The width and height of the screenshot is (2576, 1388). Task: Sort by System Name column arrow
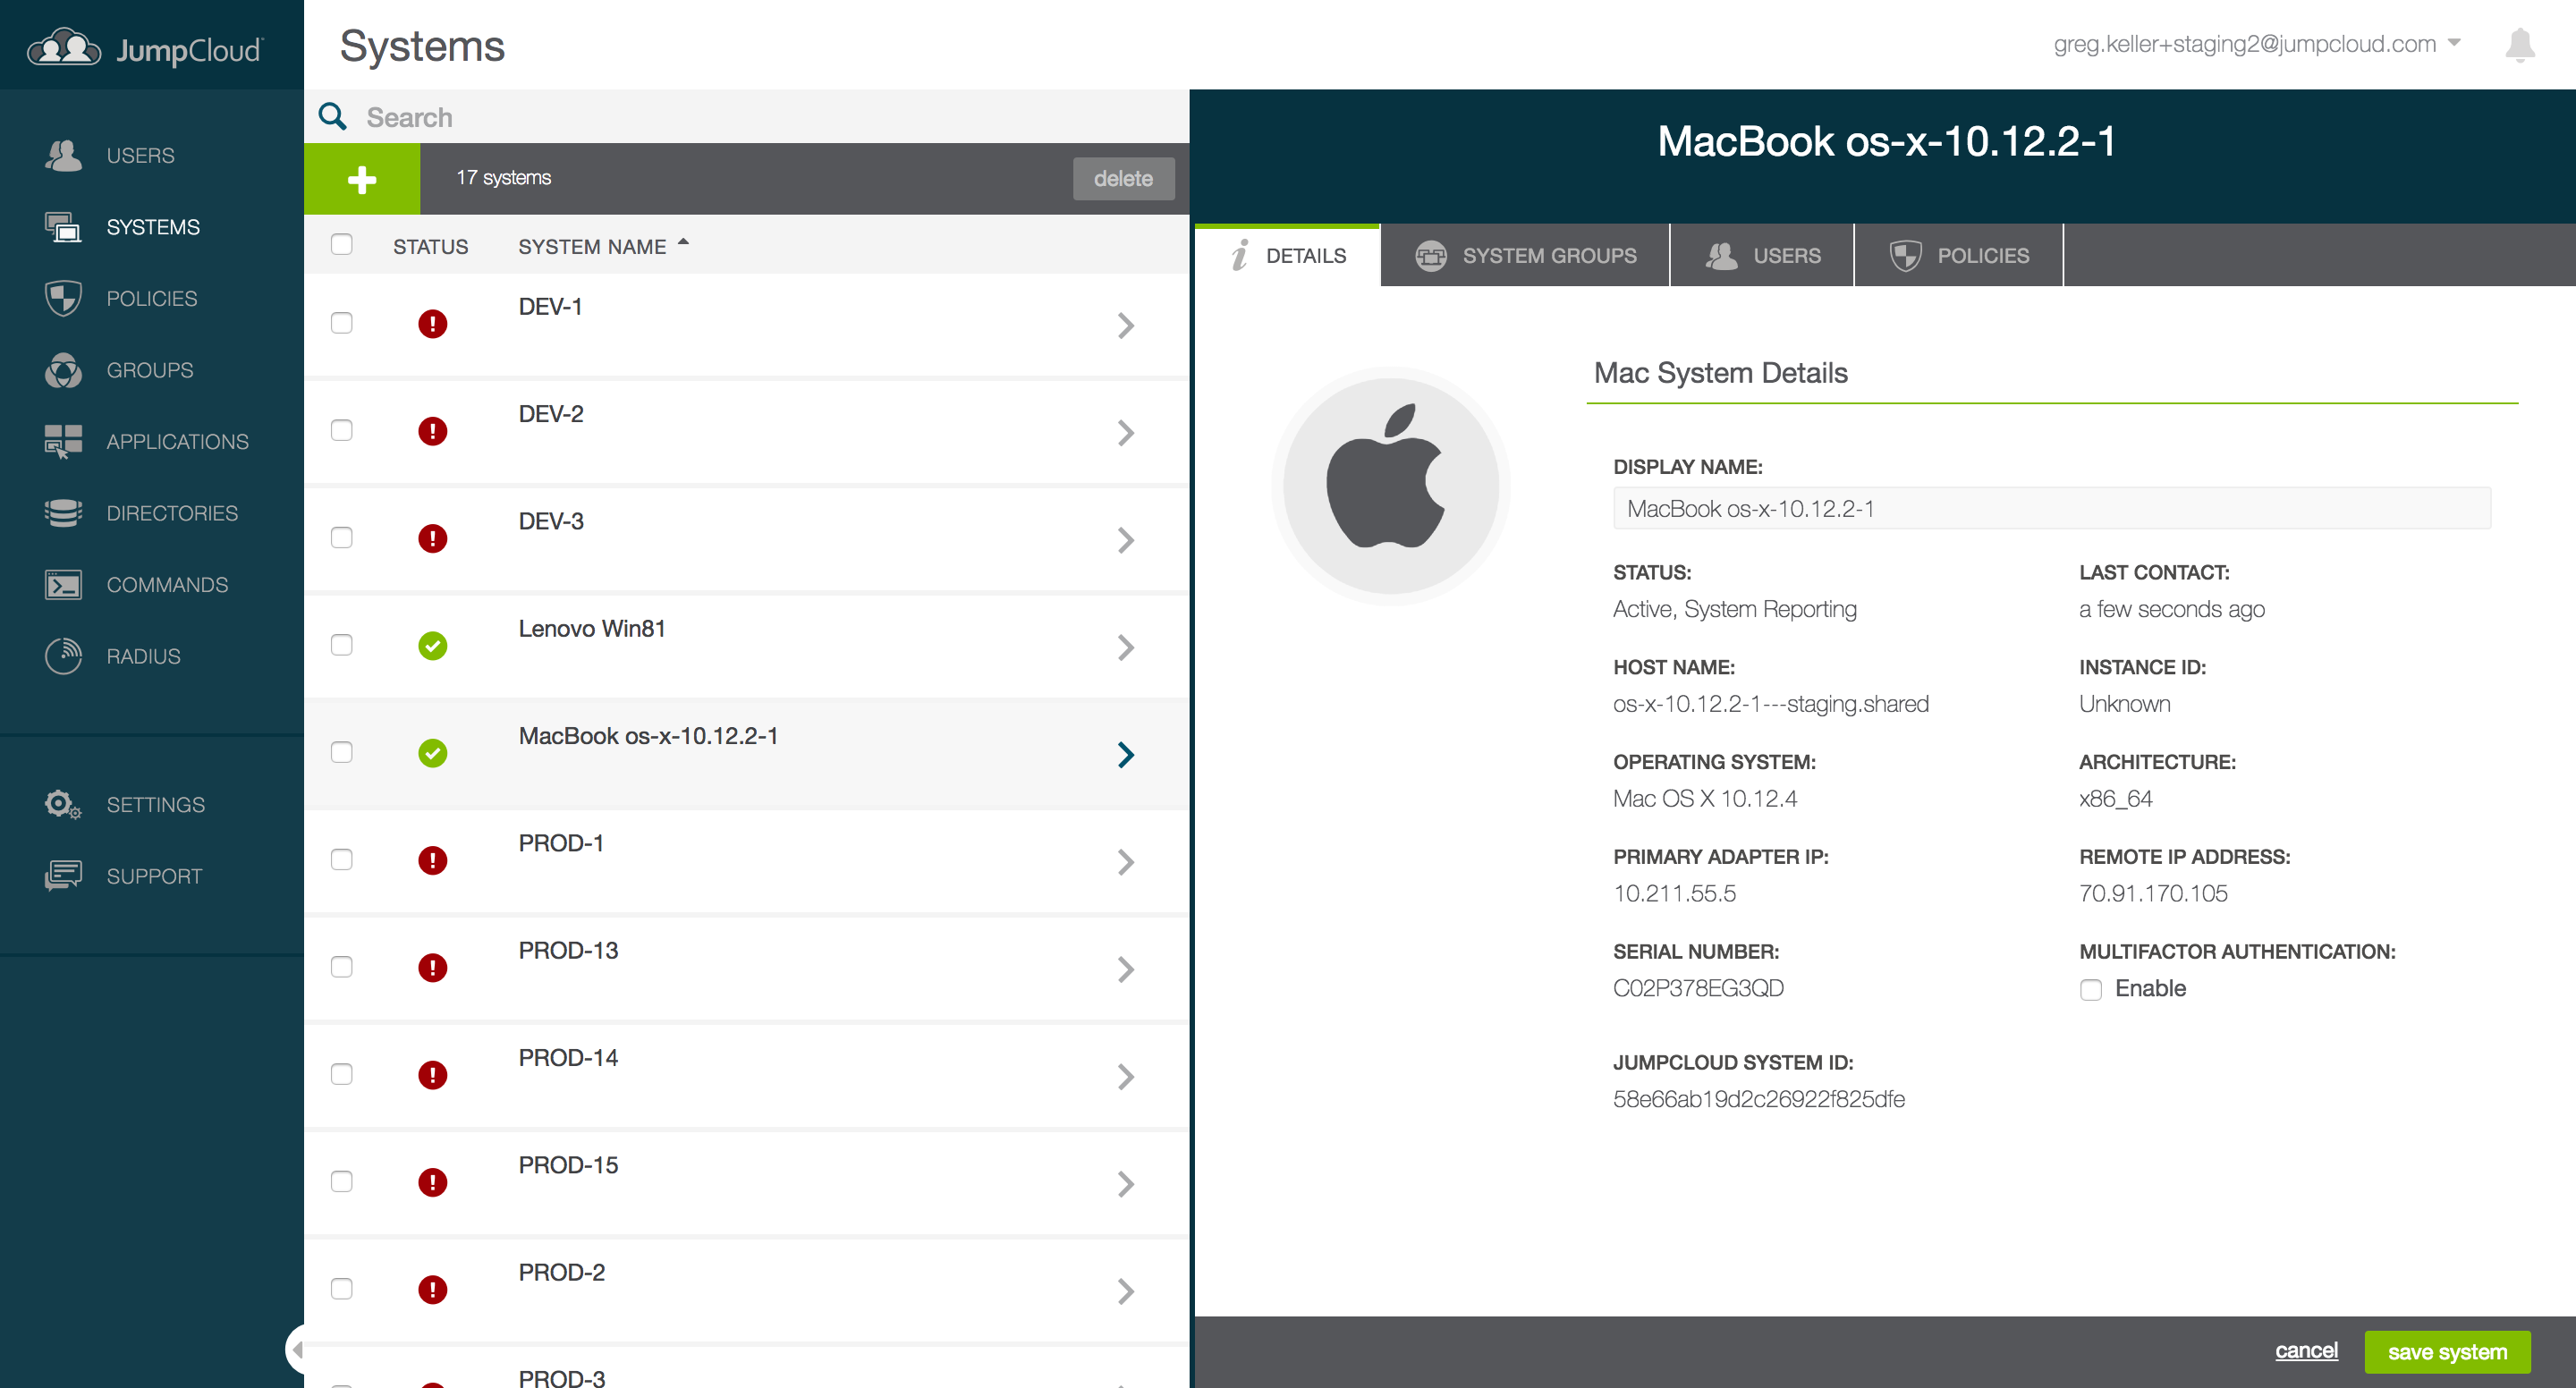[x=684, y=242]
